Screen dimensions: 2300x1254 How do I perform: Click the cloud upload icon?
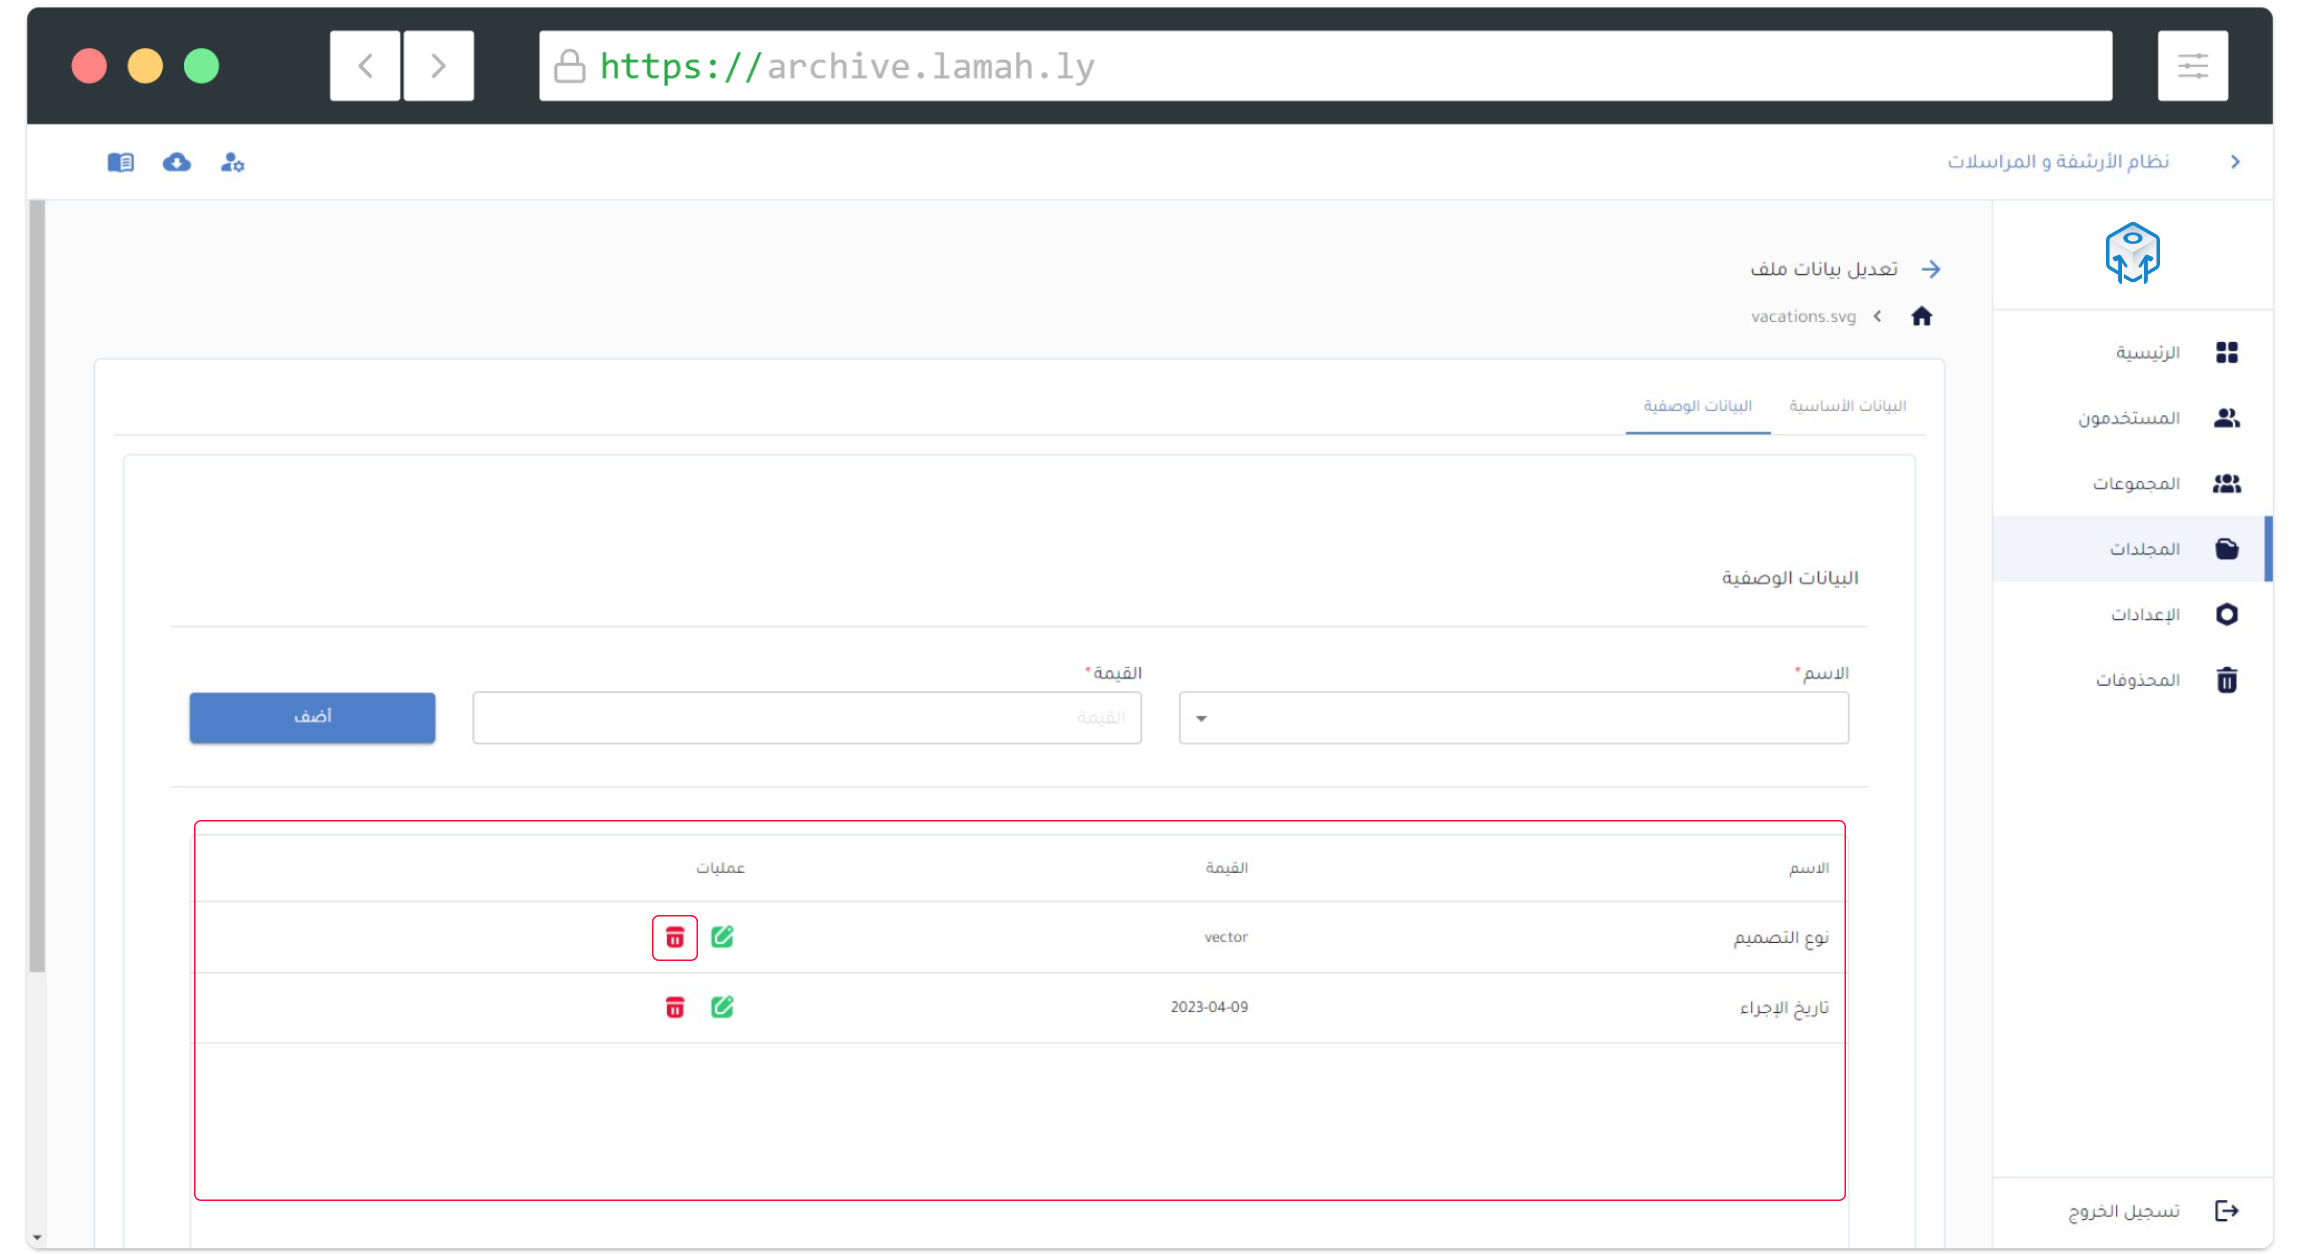click(177, 162)
